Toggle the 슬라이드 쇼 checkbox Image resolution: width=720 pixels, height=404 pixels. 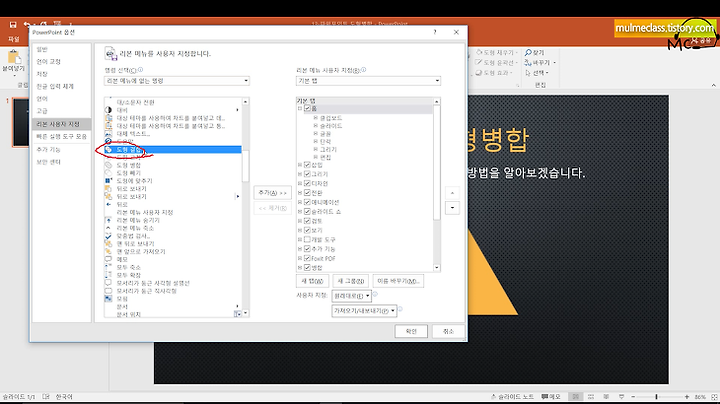click(308, 212)
